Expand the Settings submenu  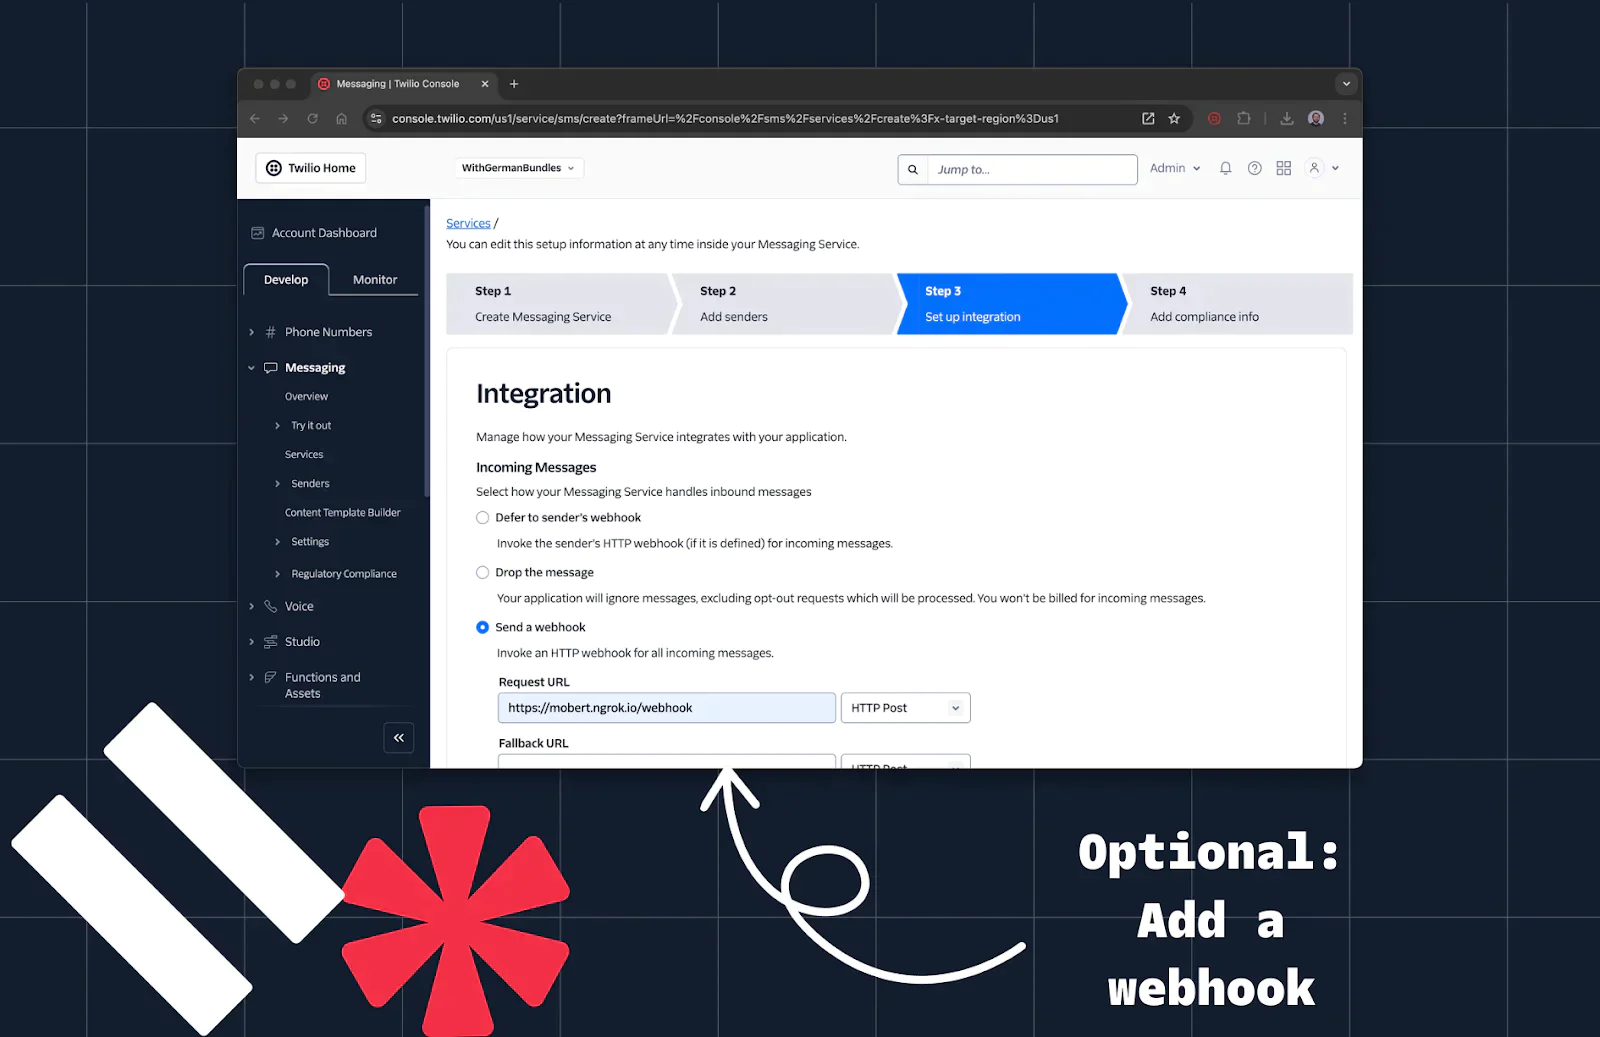(x=278, y=542)
